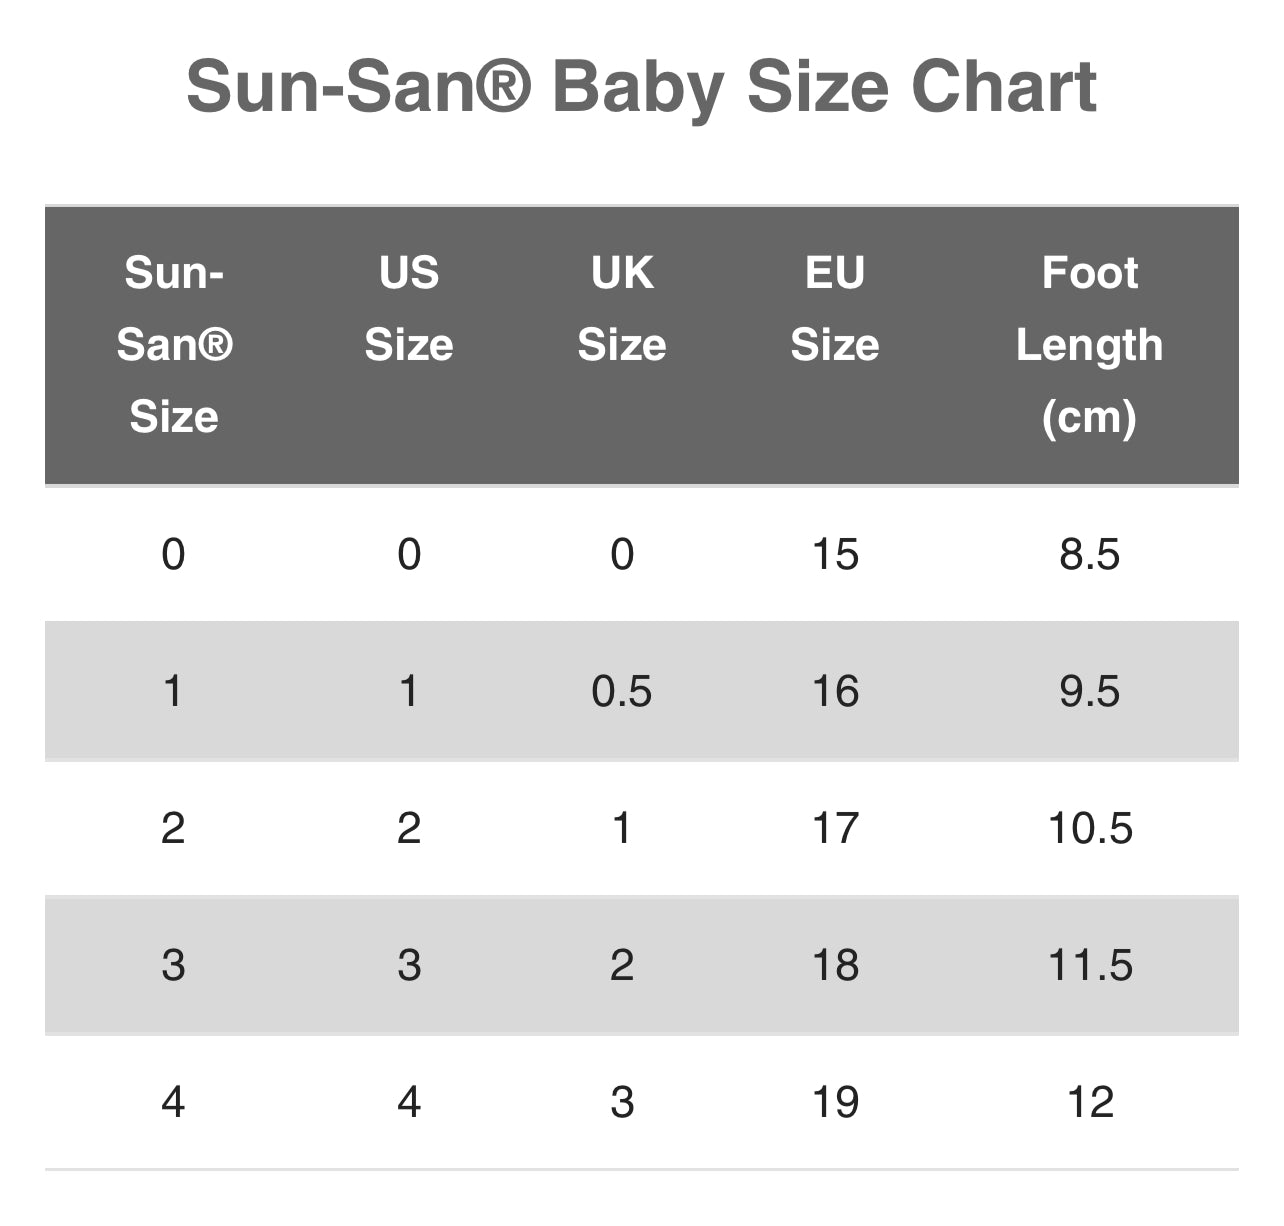Select the UK size 0.5 cell

click(622, 691)
